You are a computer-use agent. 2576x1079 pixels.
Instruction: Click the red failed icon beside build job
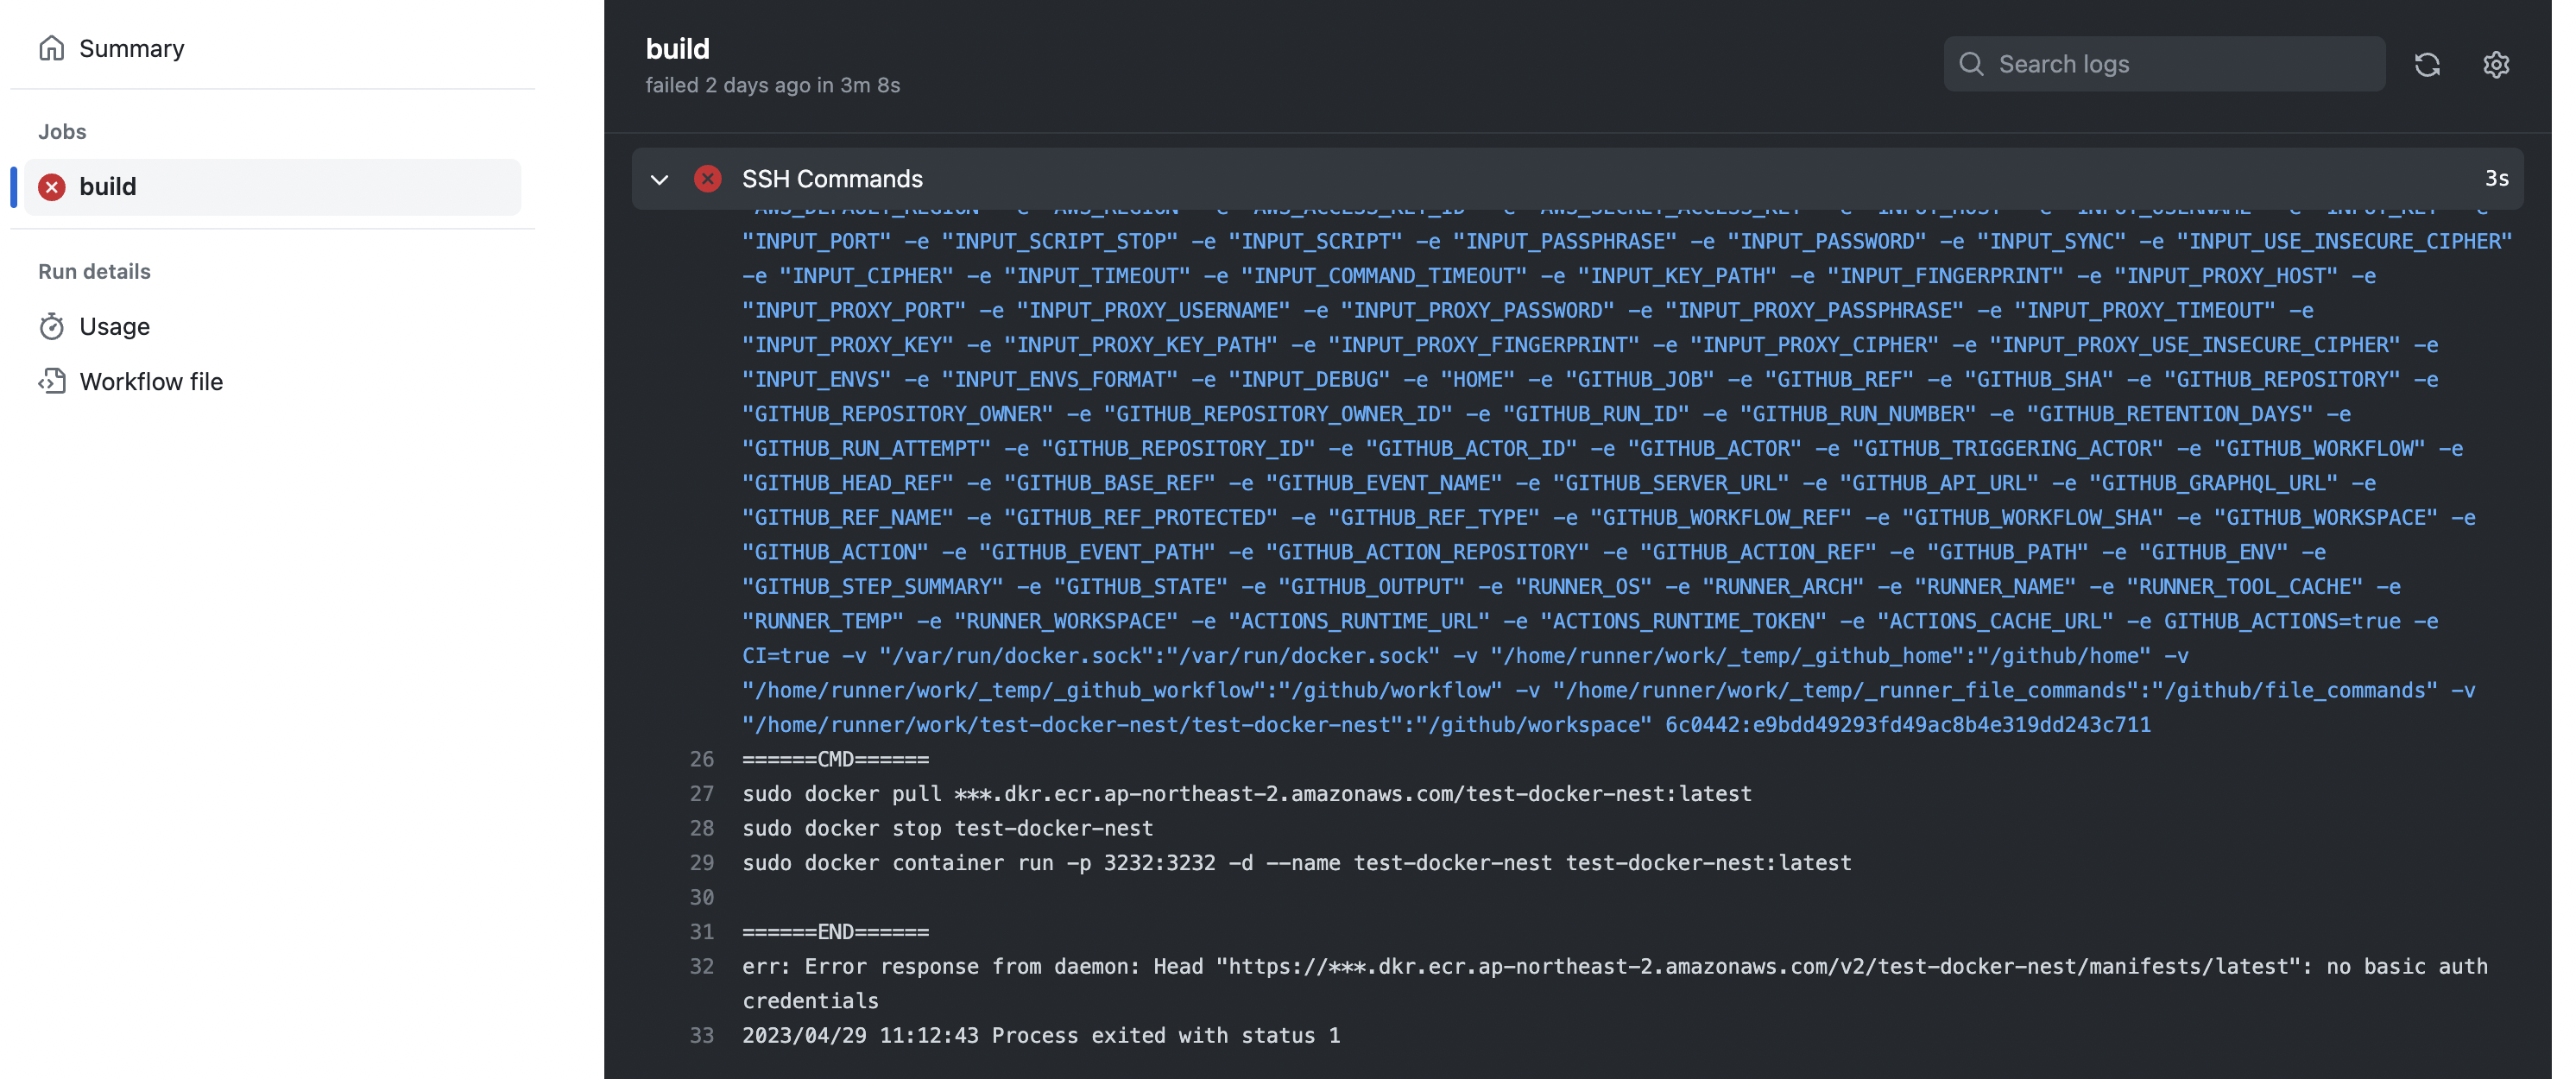click(52, 187)
